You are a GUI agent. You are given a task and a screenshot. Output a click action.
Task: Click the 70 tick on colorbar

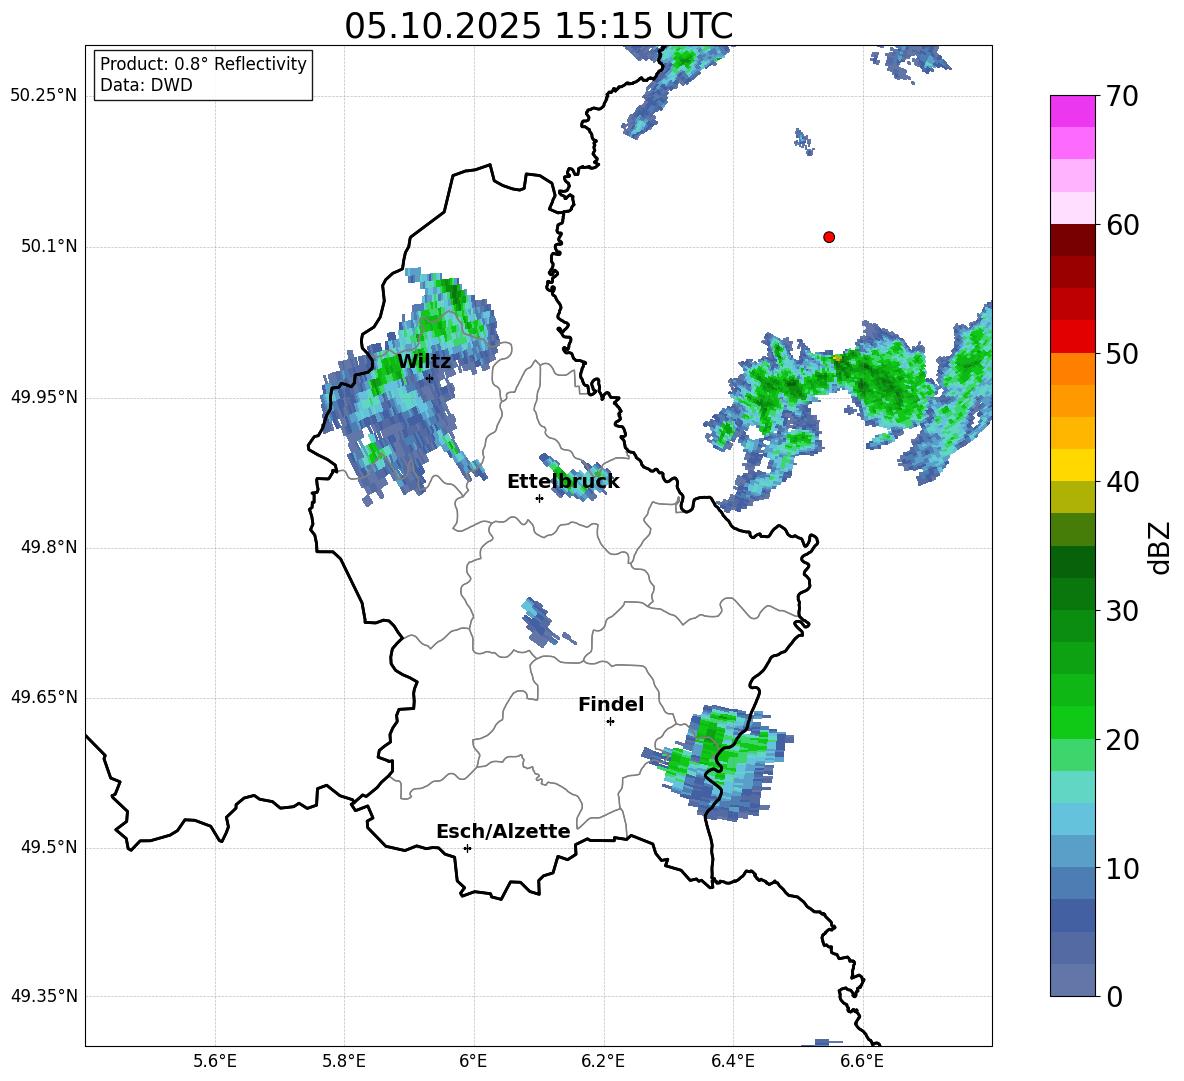tap(1122, 96)
